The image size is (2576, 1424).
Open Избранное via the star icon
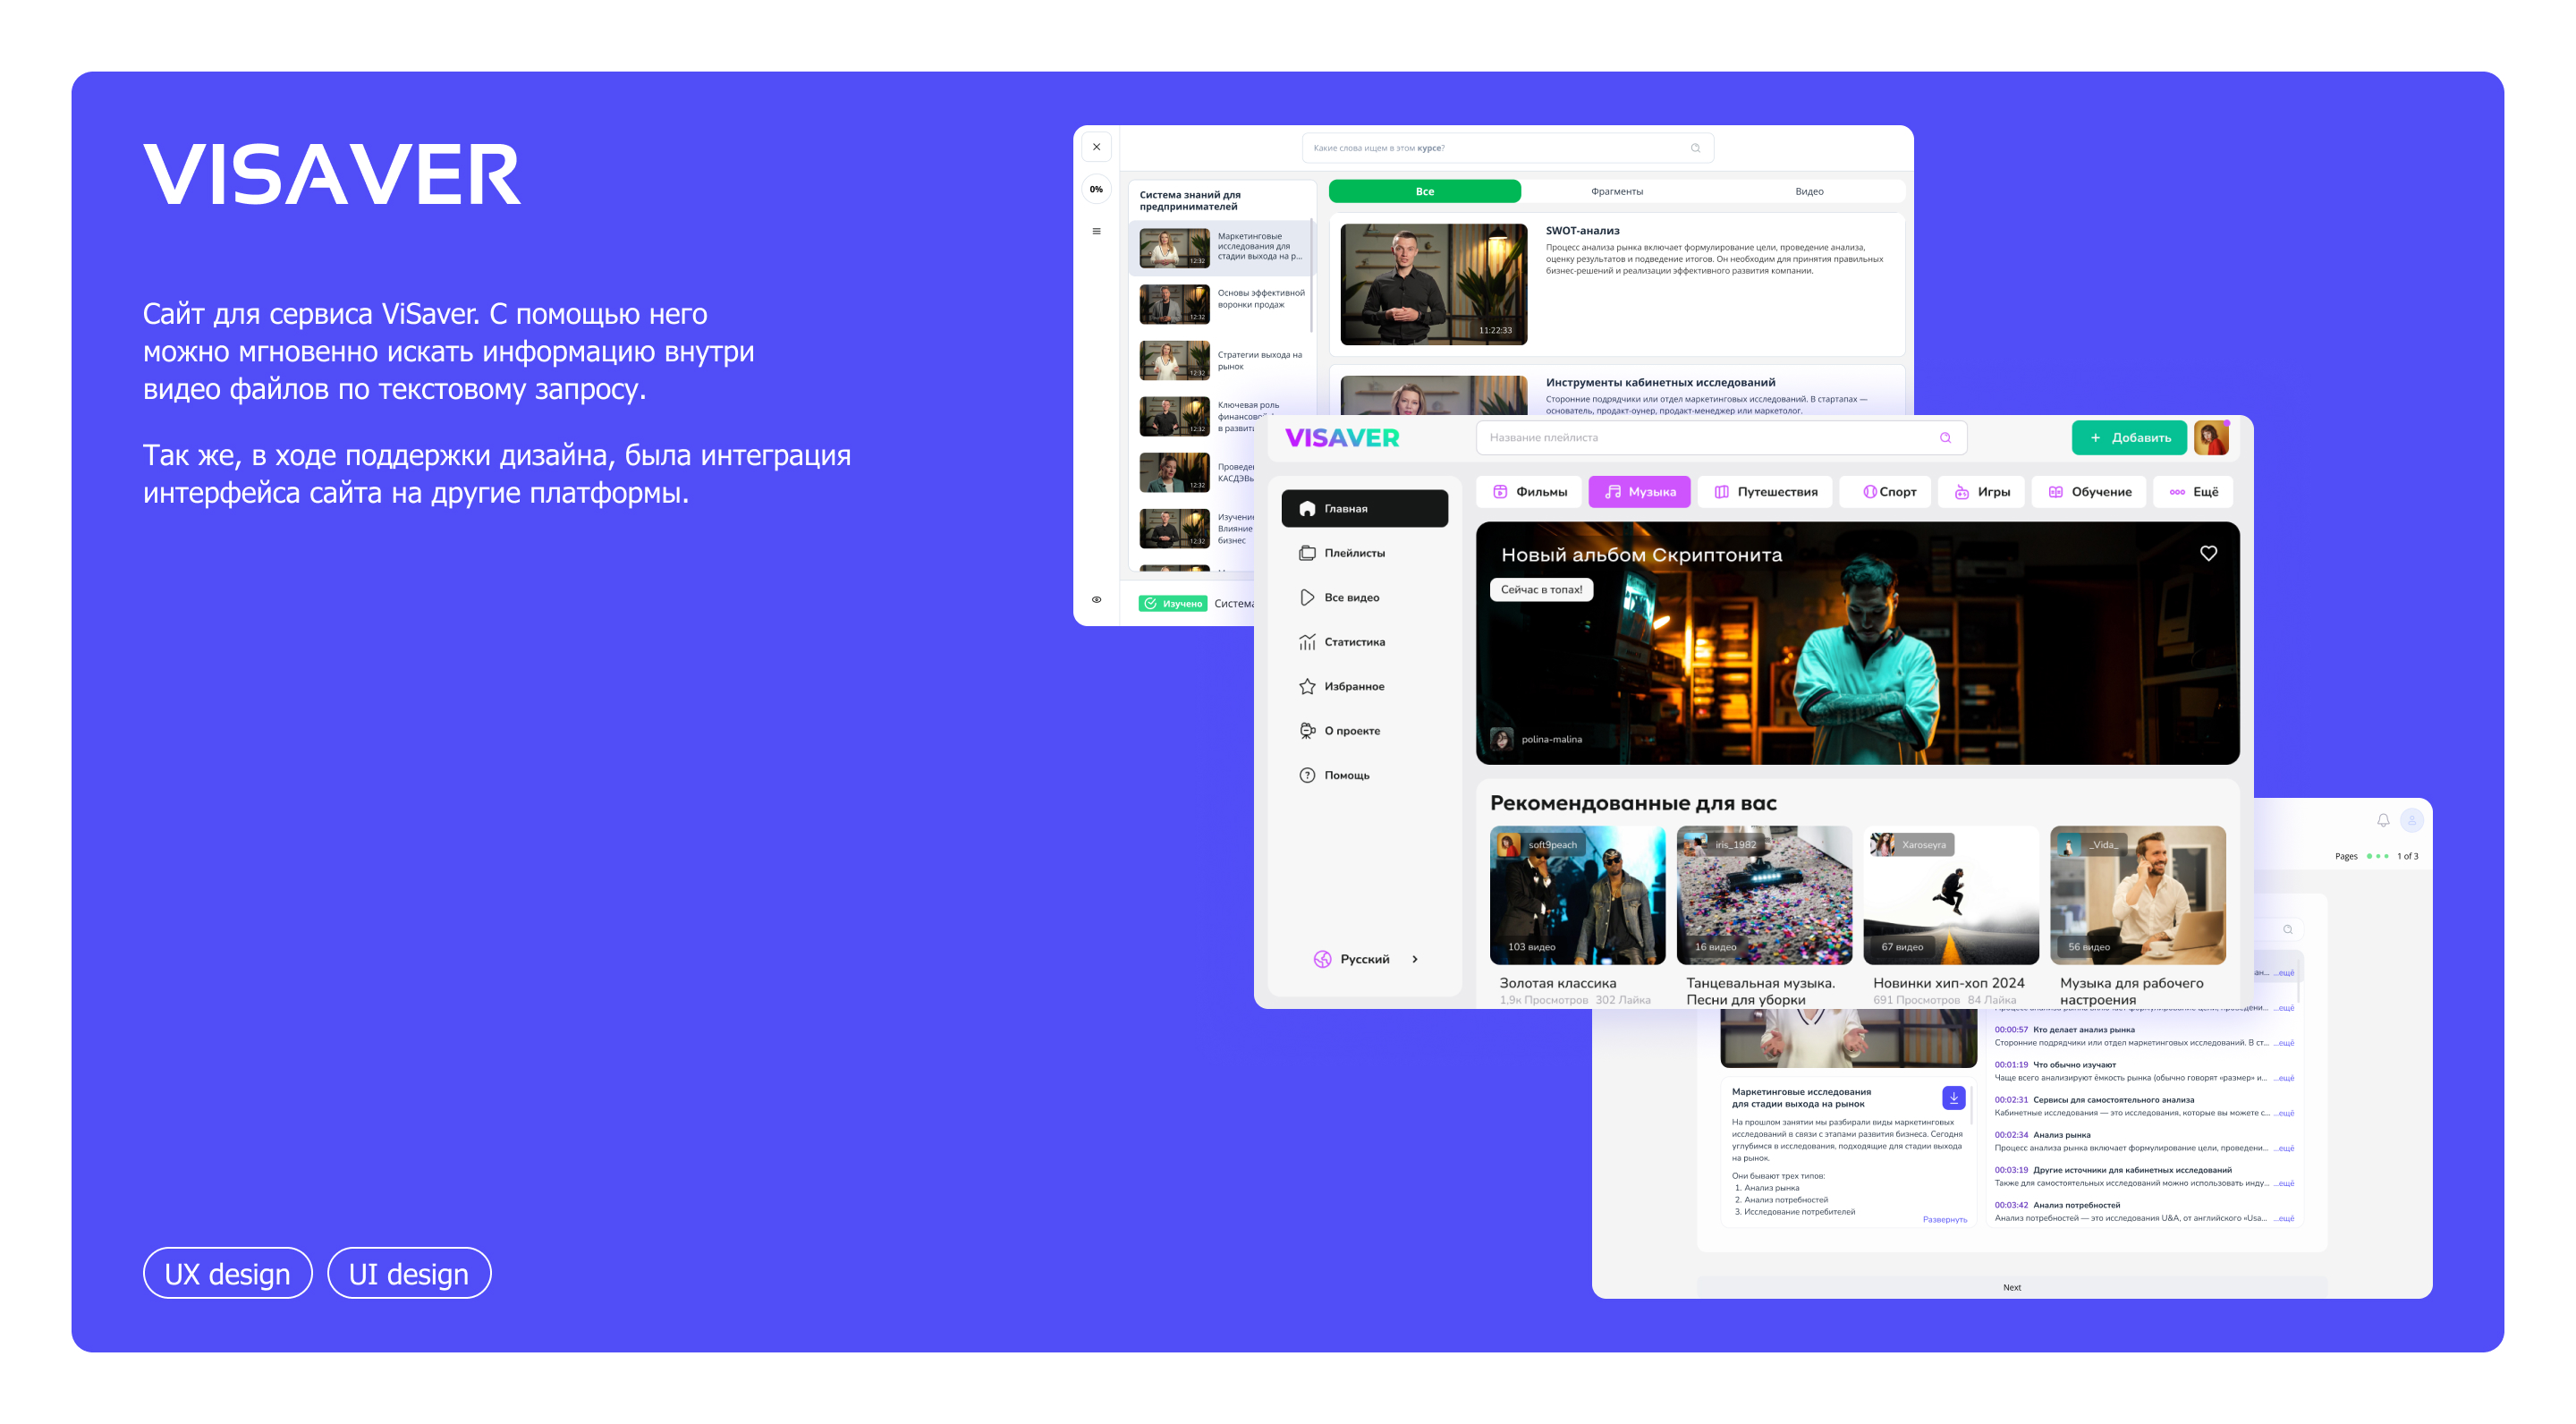point(1354,686)
